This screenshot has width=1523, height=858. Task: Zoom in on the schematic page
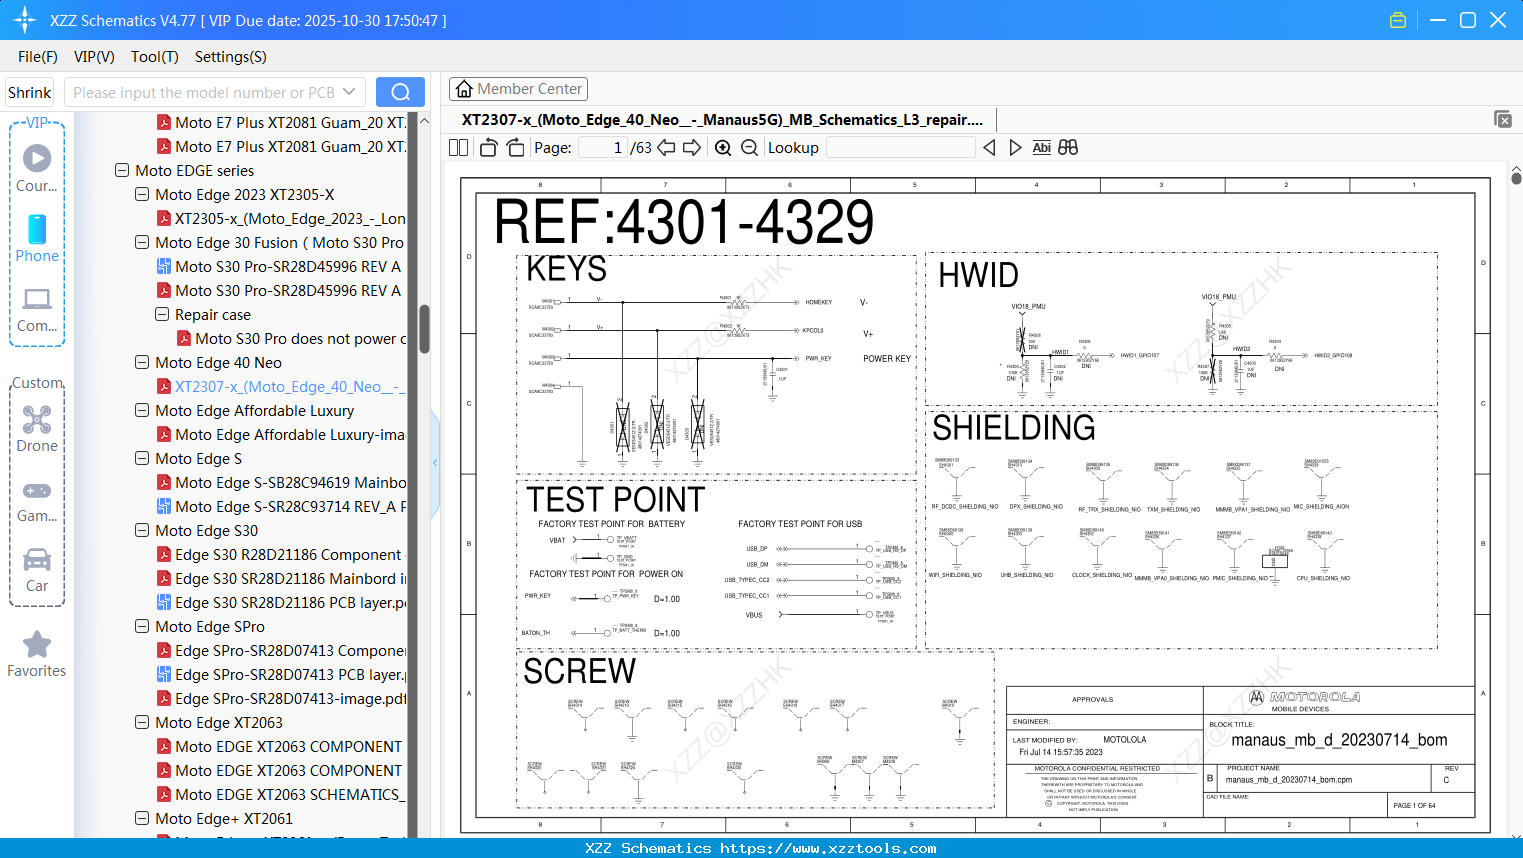click(x=722, y=147)
